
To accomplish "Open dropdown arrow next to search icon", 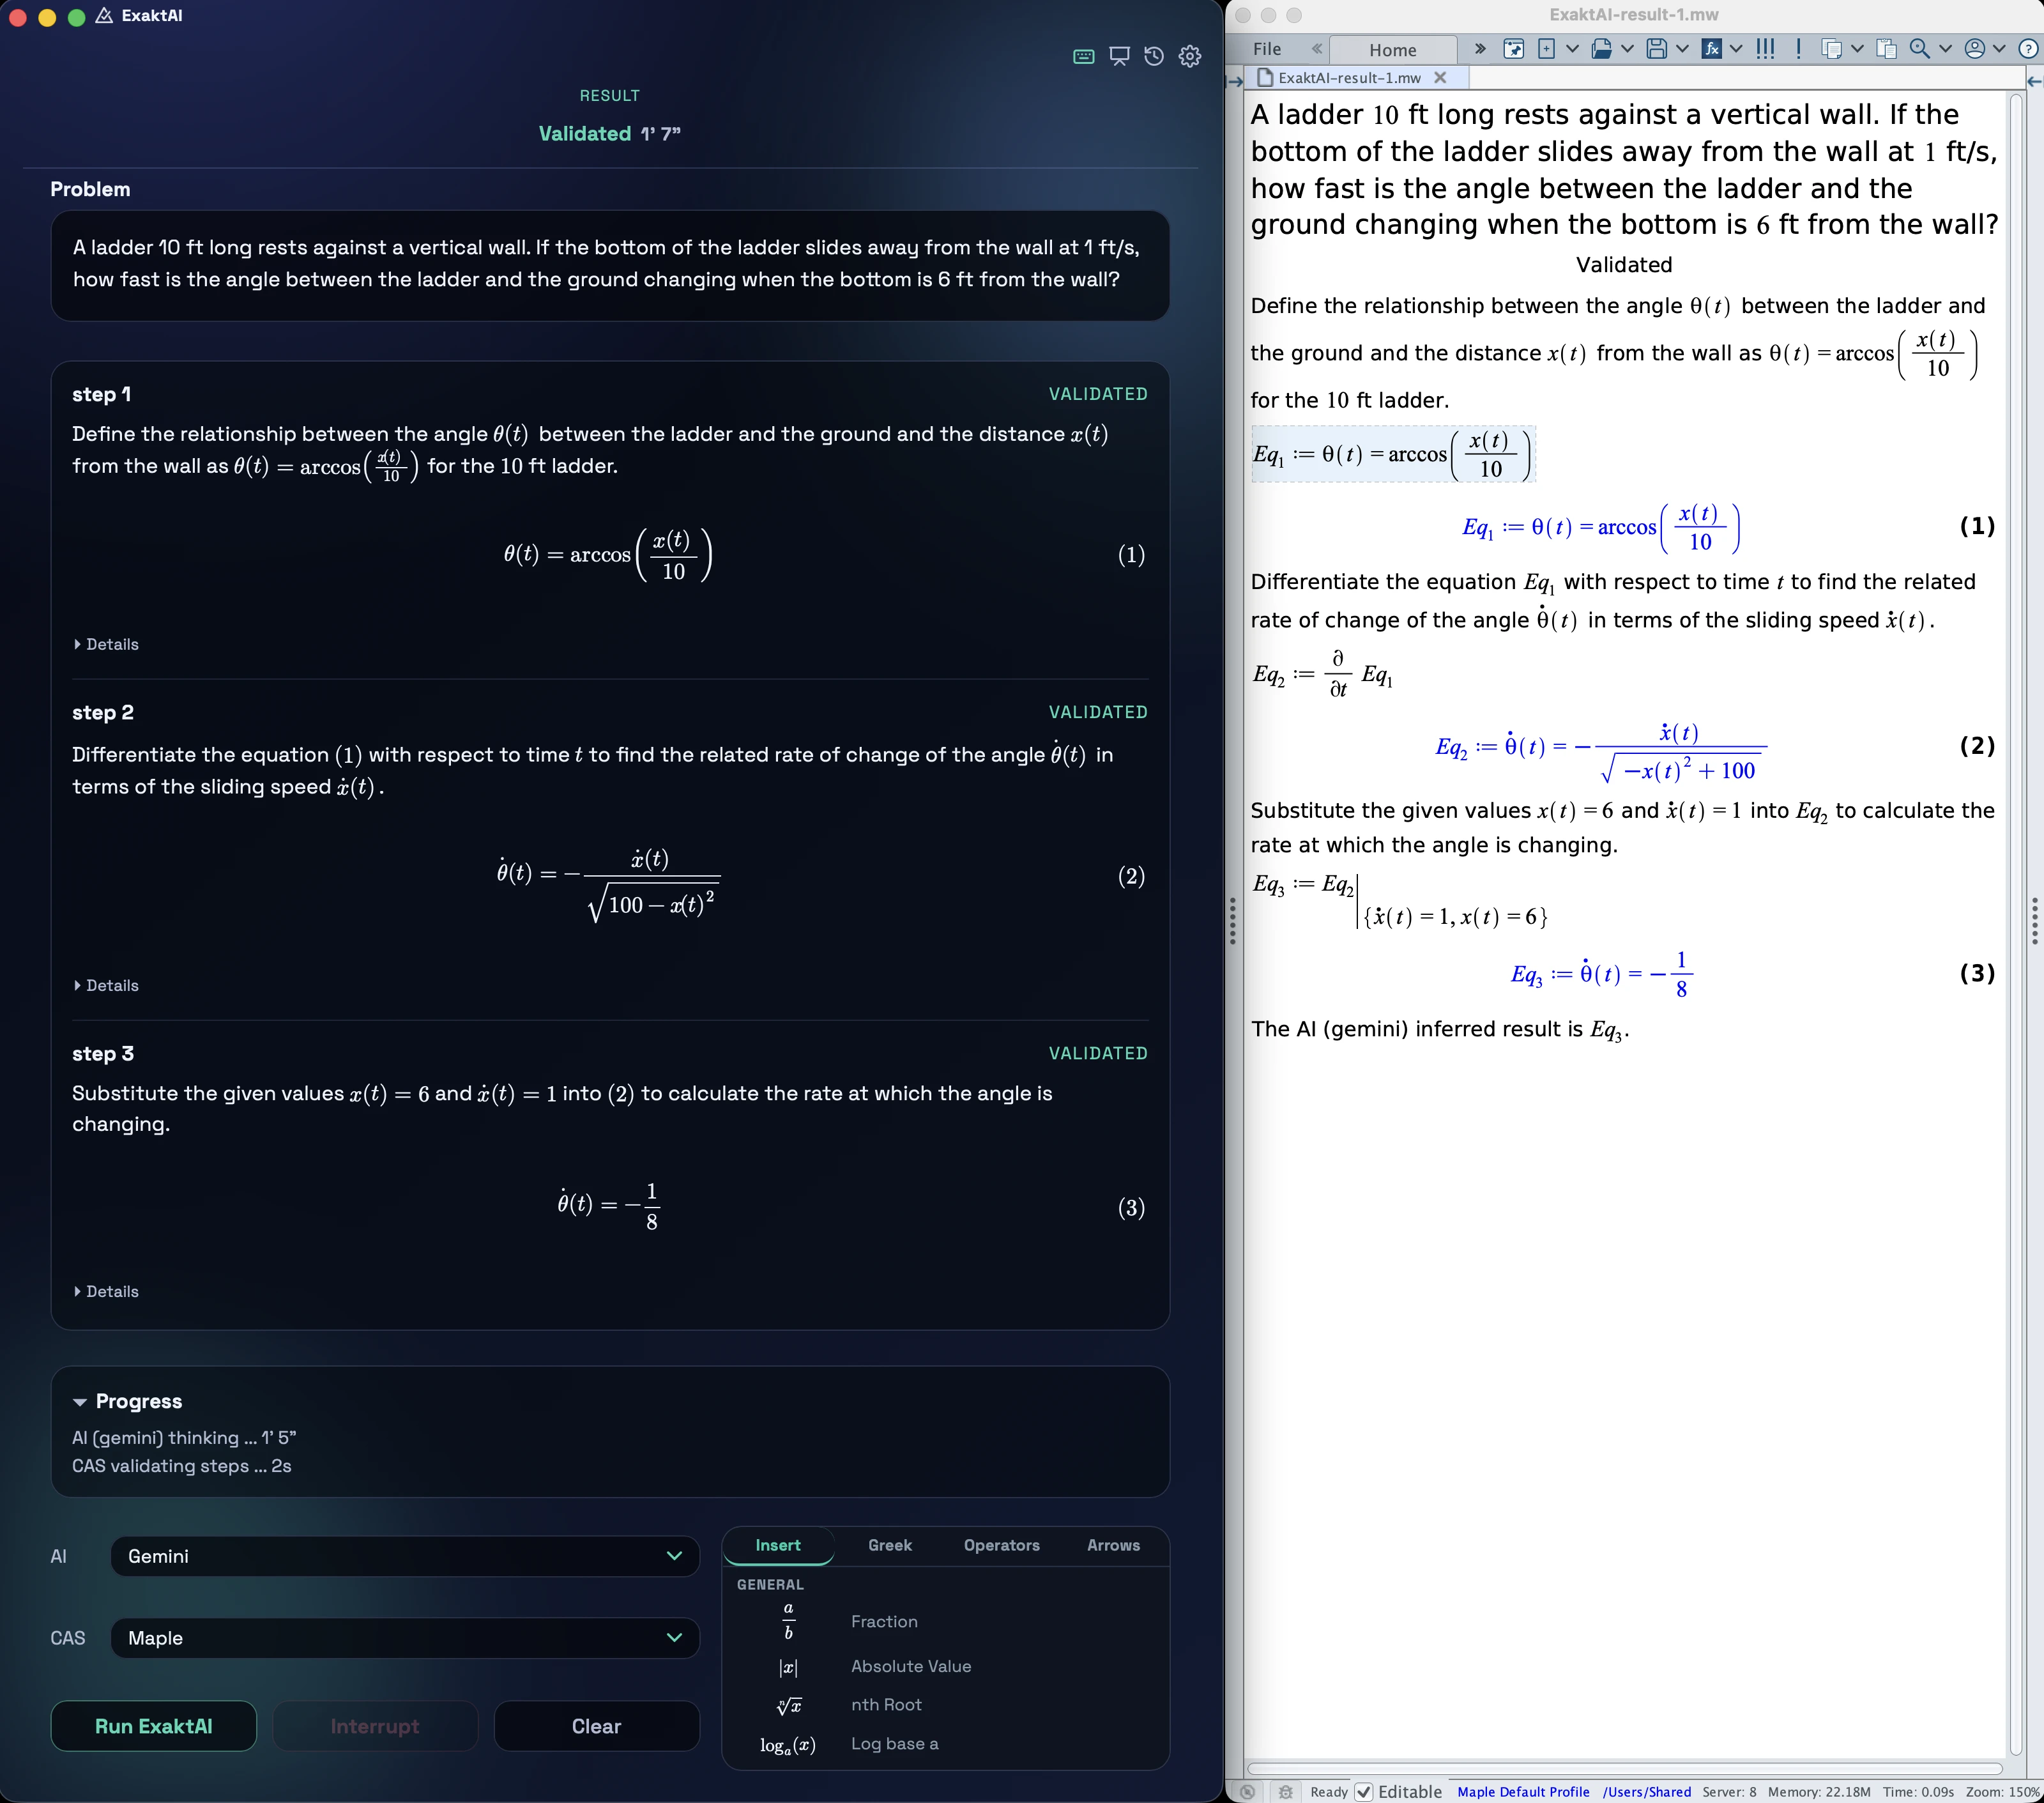I will tap(1945, 49).
